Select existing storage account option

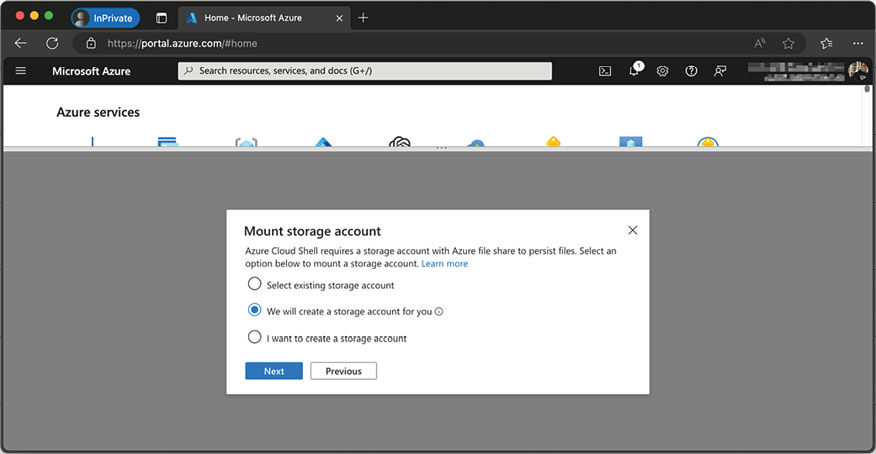[254, 284]
